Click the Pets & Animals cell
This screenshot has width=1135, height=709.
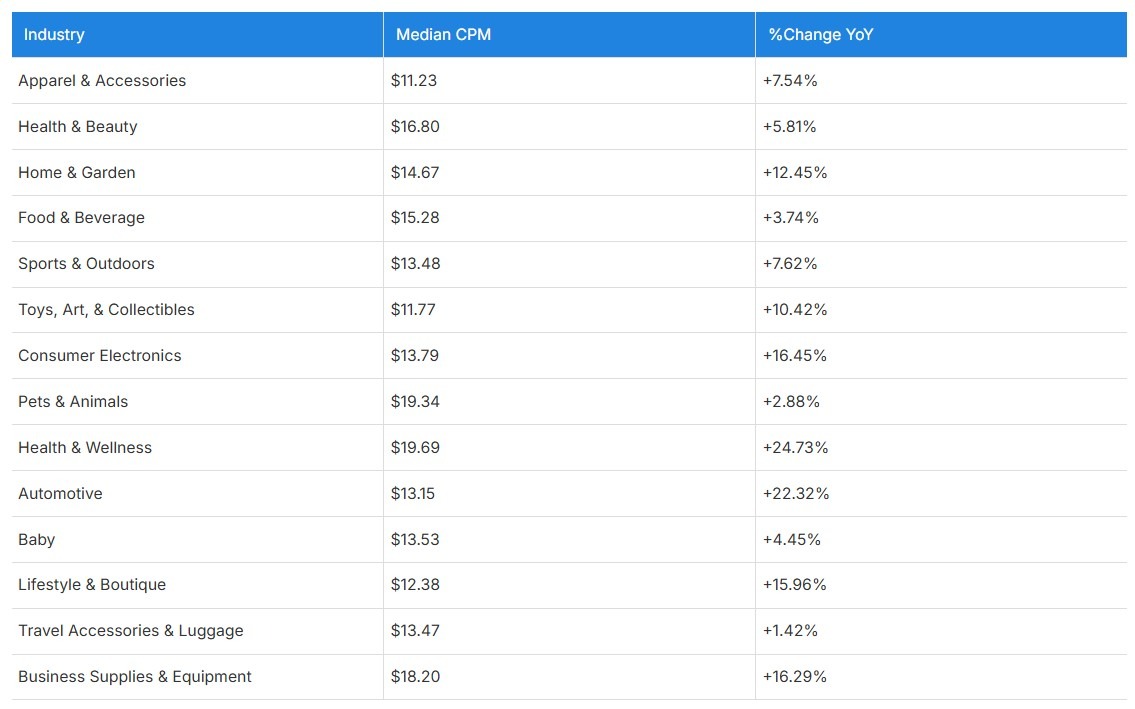coord(73,402)
